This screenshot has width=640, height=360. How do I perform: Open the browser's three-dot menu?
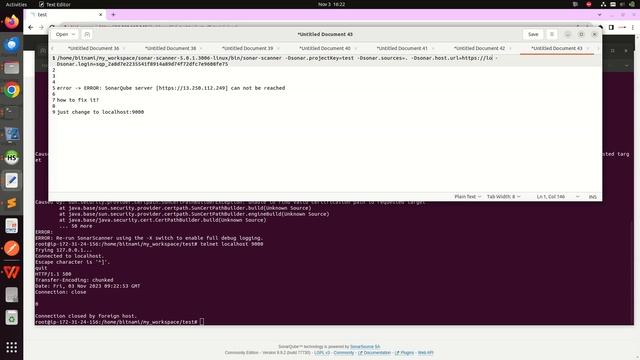point(633,27)
